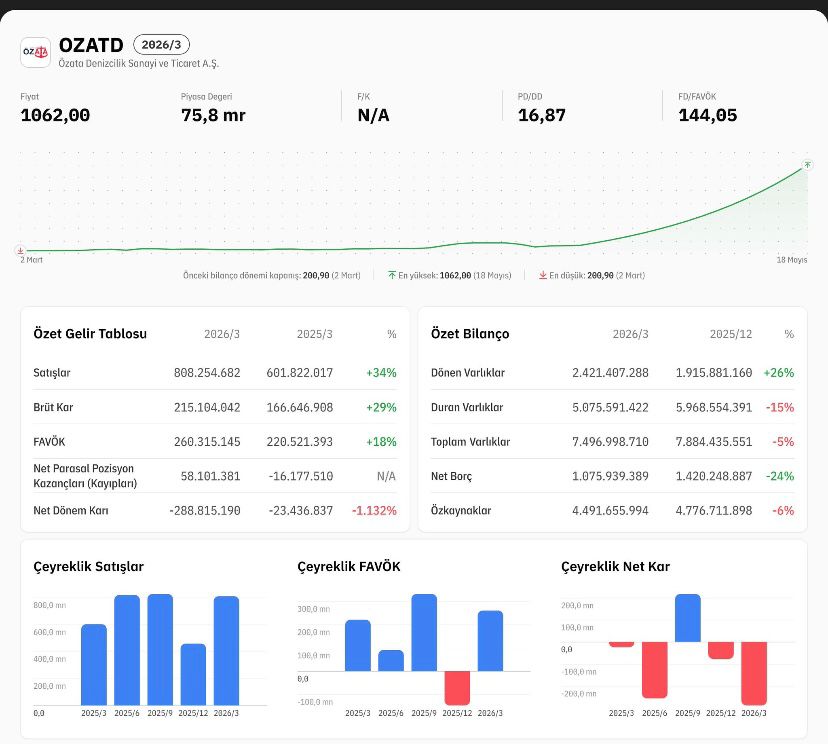Click the red 2025/6 bar in Çeyreklik Net Kar

tap(655, 670)
